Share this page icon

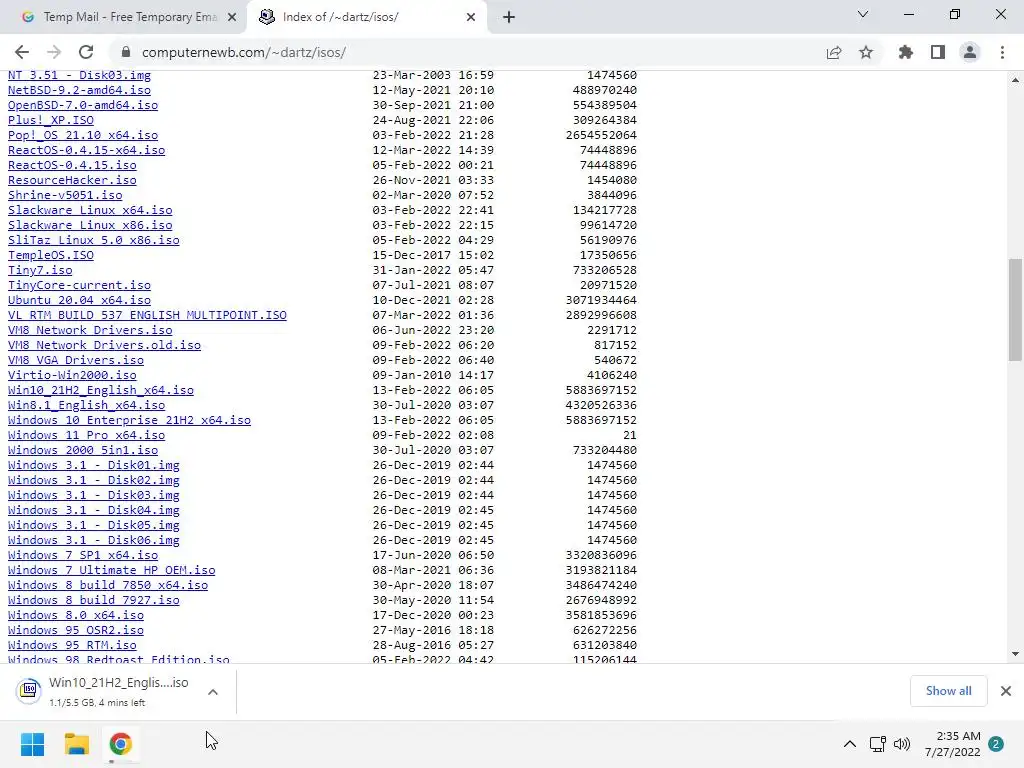[x=834, y=52]
